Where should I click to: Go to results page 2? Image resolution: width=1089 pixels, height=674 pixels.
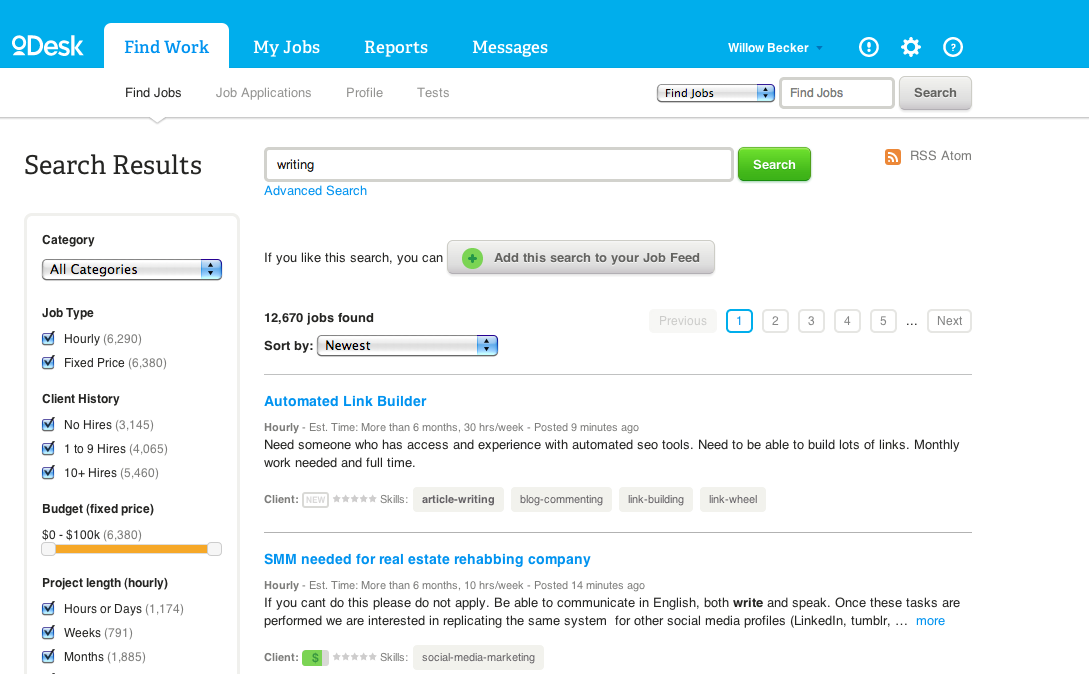point(775,321)
